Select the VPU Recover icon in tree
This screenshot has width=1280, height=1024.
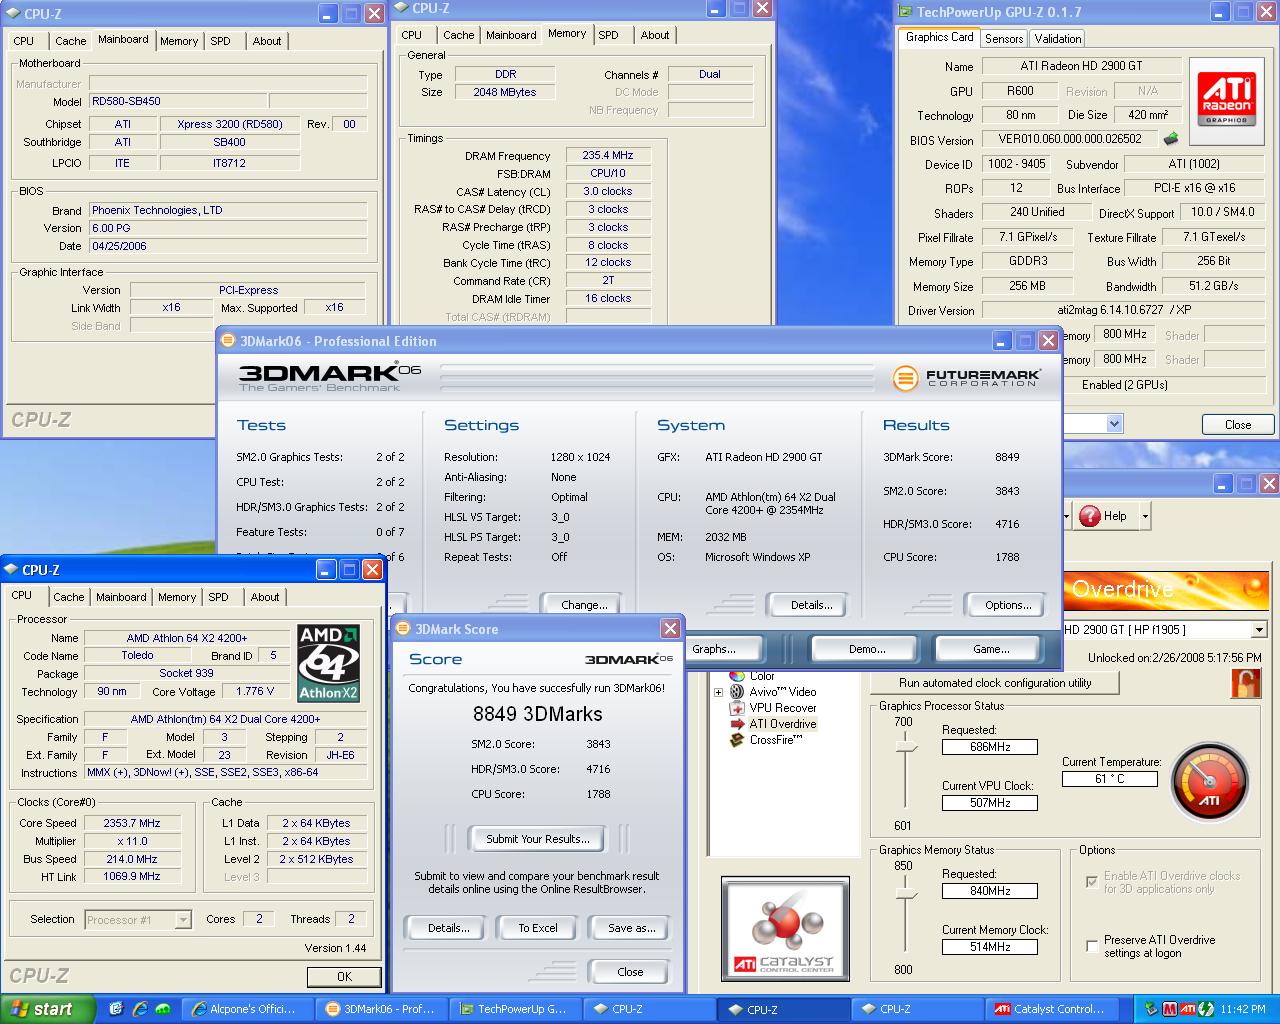737,708
